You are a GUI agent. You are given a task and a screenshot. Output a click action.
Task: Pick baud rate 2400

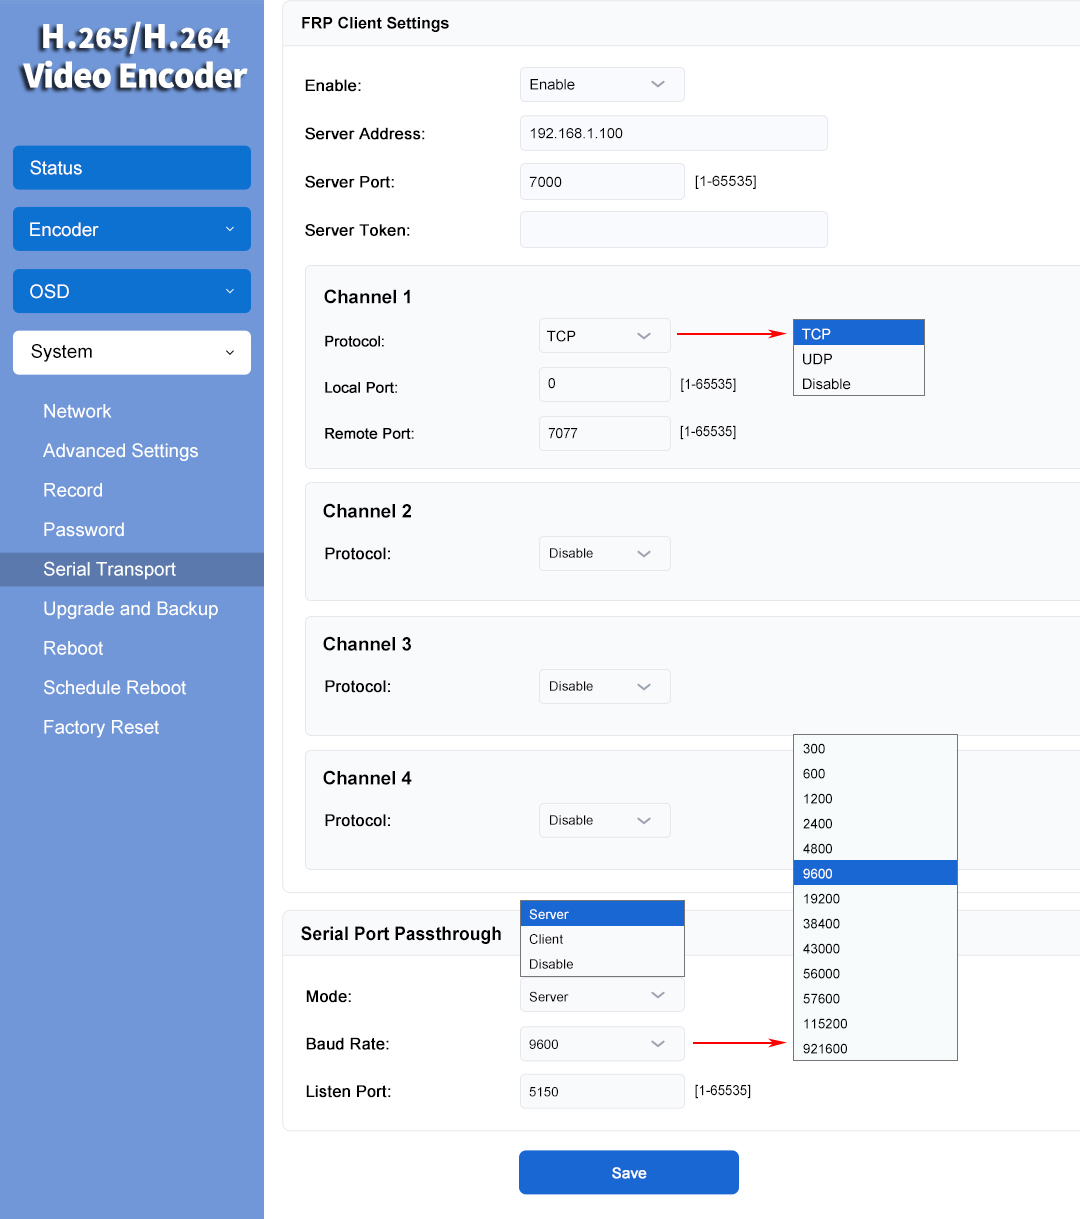click(x=875, y=823)
